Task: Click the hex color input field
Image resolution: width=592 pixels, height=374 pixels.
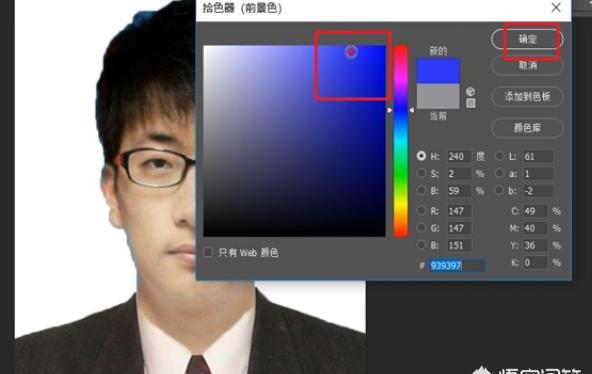Action: tap(457, 266)
